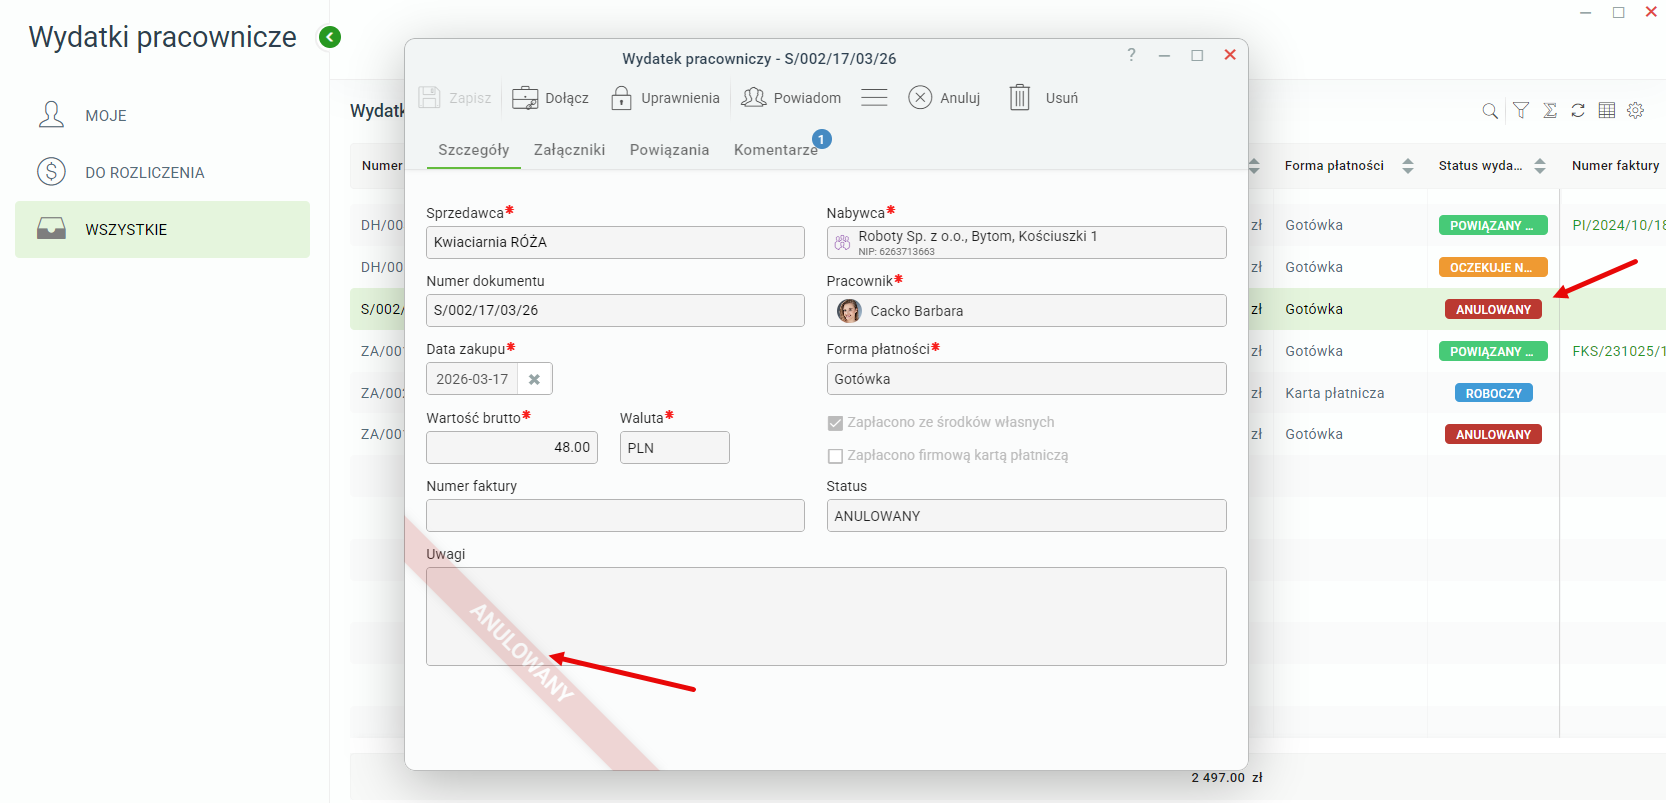The image size is (1666, 803).
Task: Open the hamburger menu in dialog toolbar
Action: pyautogui.click(x=874, y=98)
